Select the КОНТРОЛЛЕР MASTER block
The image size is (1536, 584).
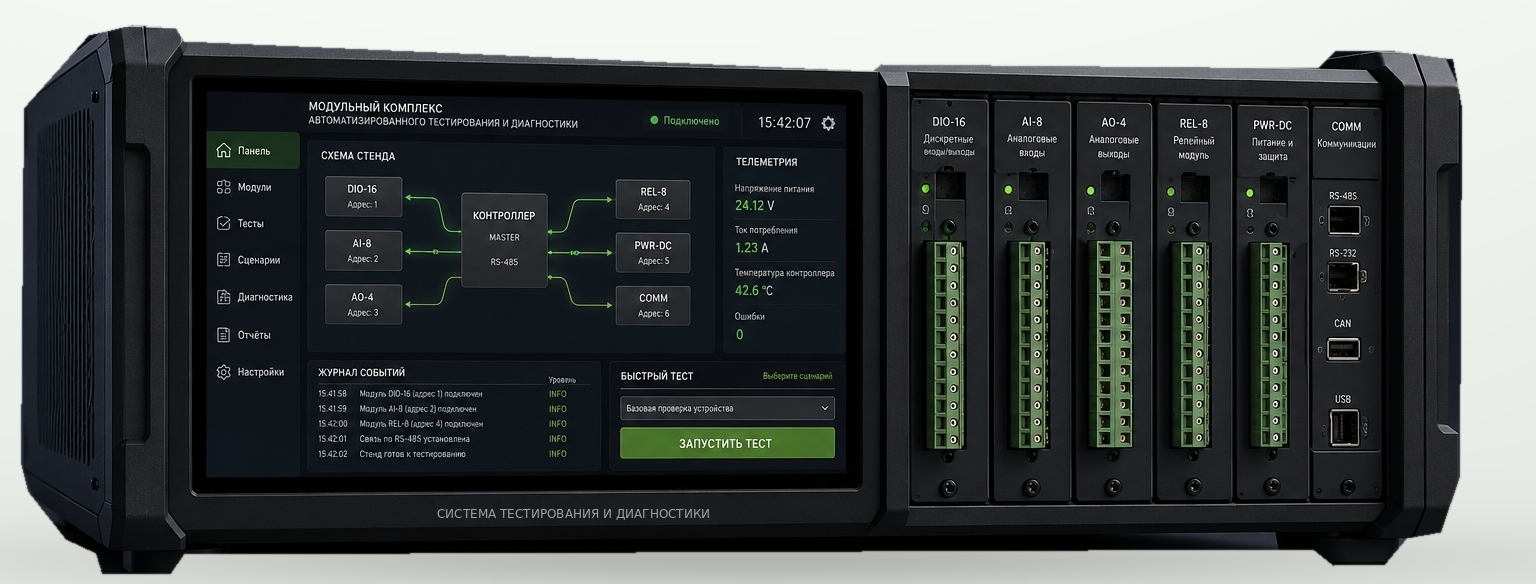pos(504,240)
